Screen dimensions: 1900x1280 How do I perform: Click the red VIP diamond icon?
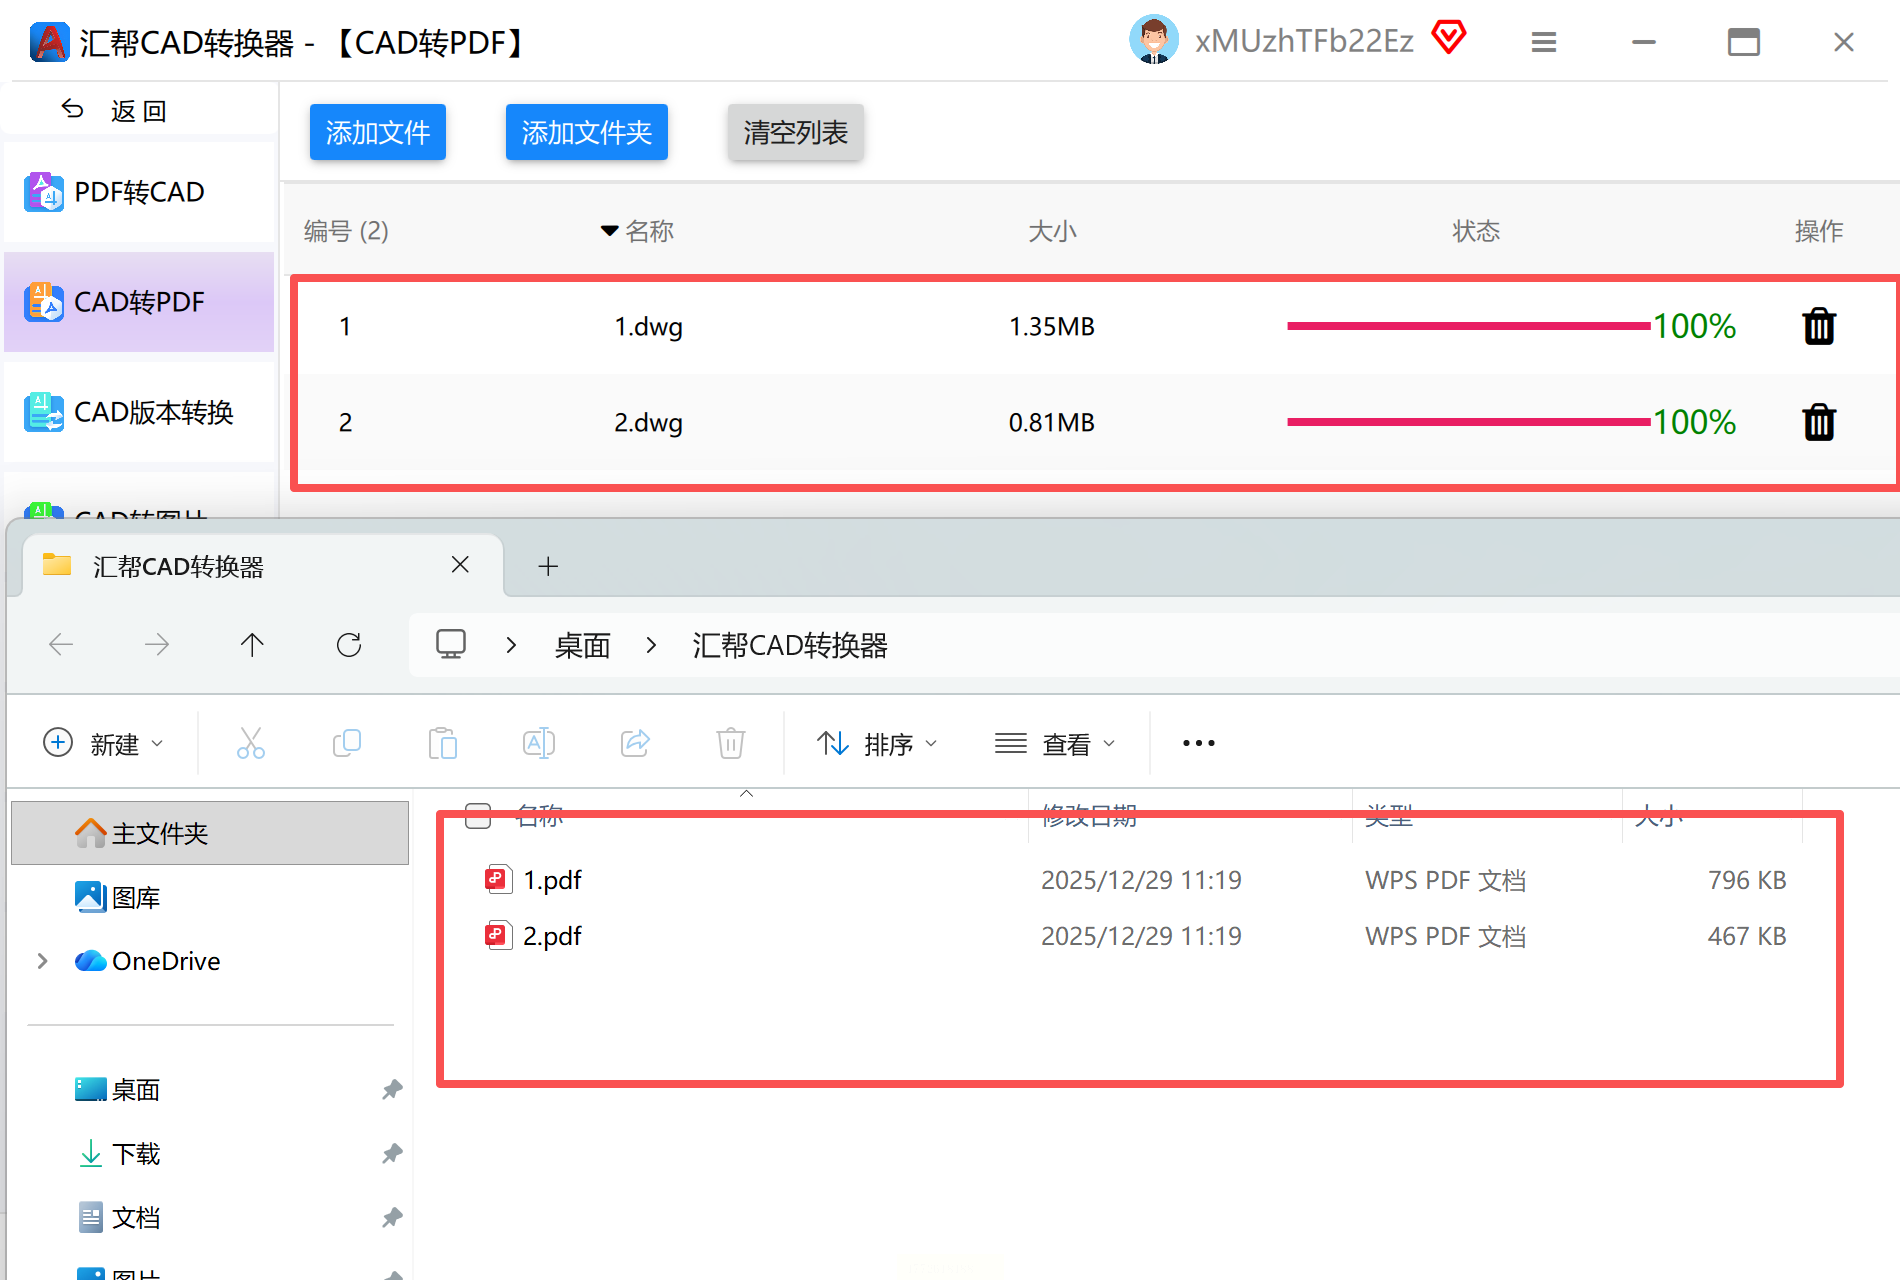[x=1448, y=38]
